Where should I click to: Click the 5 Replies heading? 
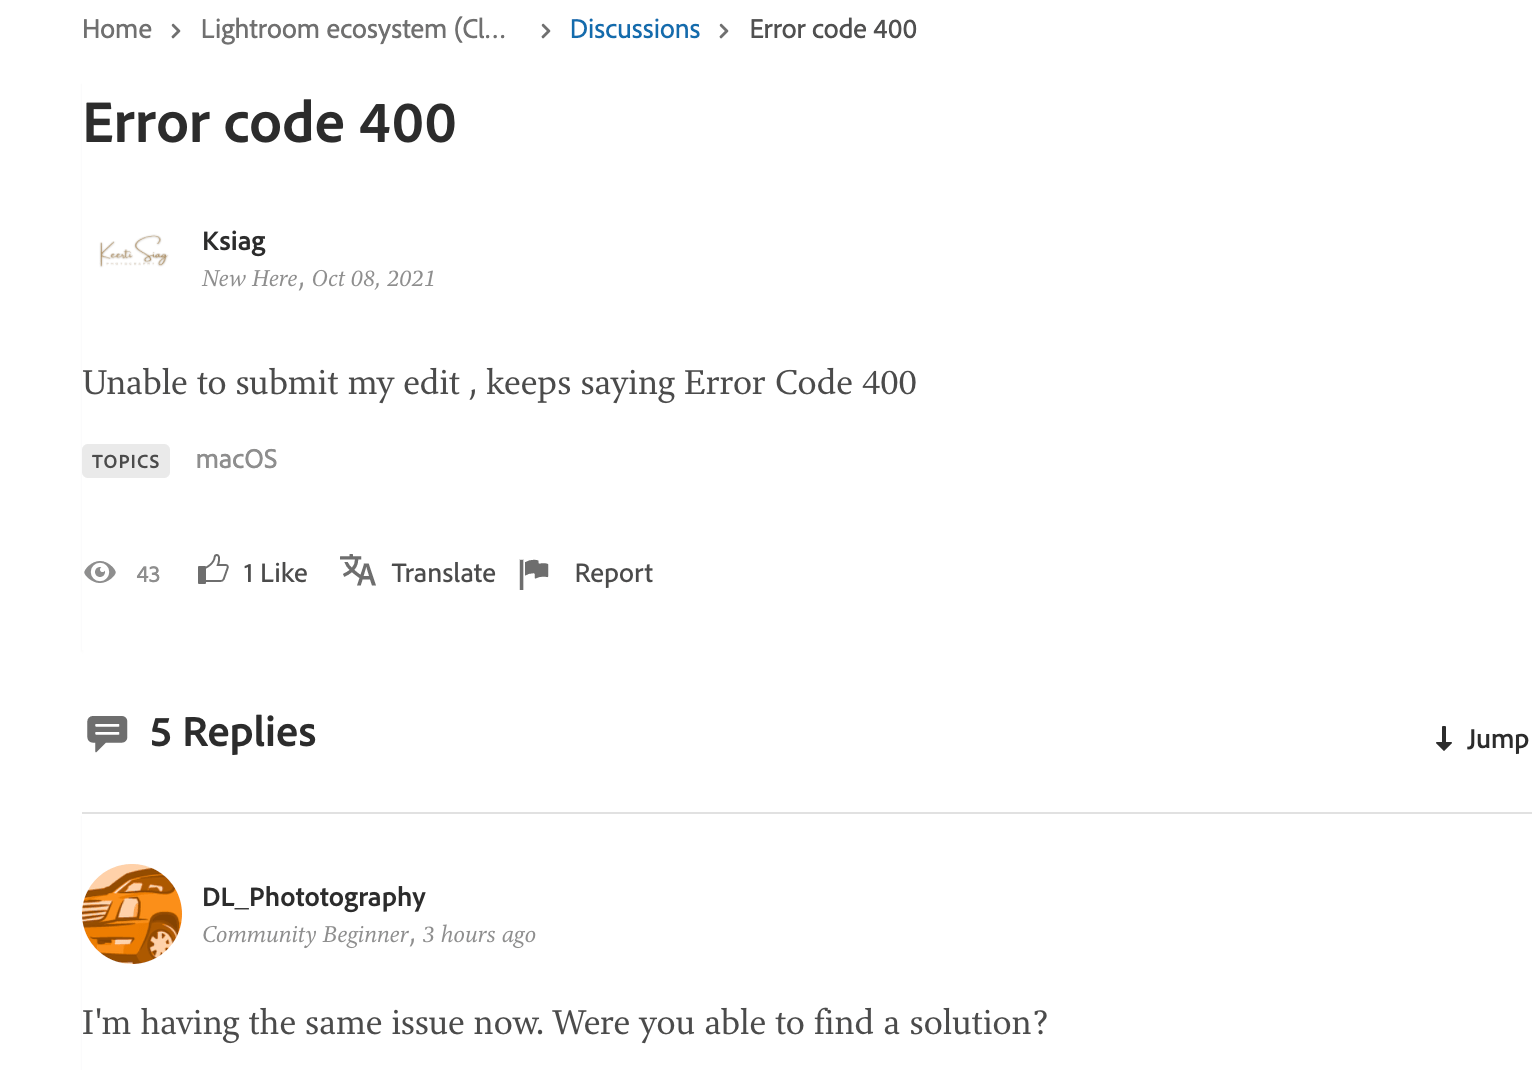pyautogui.click(x=231, y=732)
